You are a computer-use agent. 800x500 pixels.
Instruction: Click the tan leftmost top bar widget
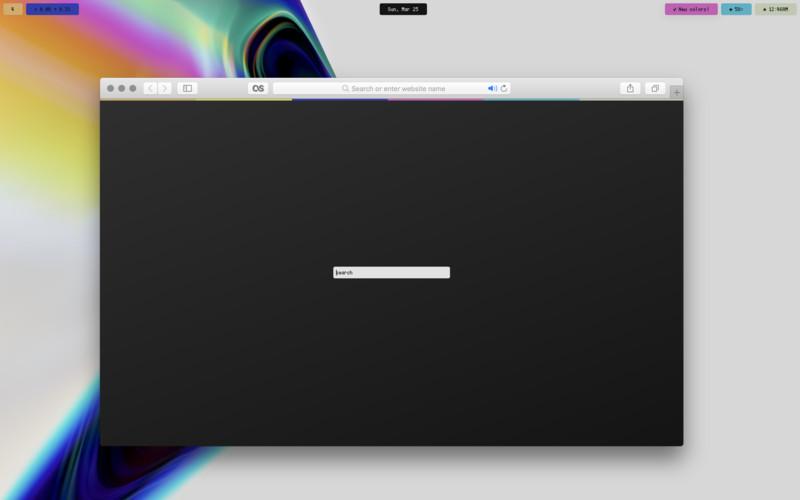pyautogui.click(x=13, y=9)
